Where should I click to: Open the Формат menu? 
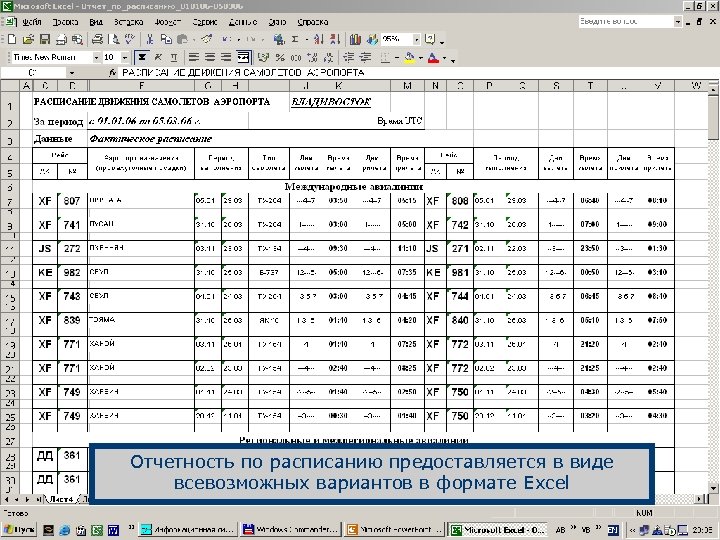point(168,22)
